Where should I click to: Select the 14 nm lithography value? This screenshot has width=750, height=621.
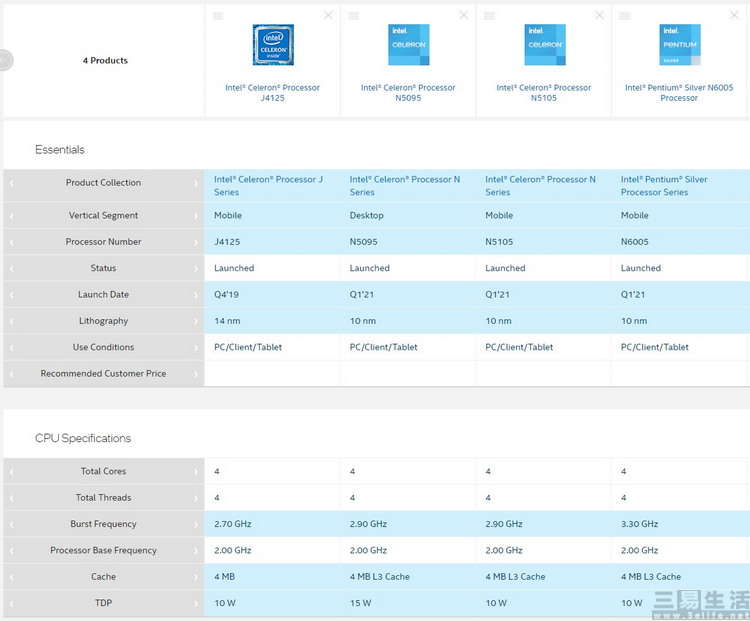pyautogui.click(x=227, y=321)
